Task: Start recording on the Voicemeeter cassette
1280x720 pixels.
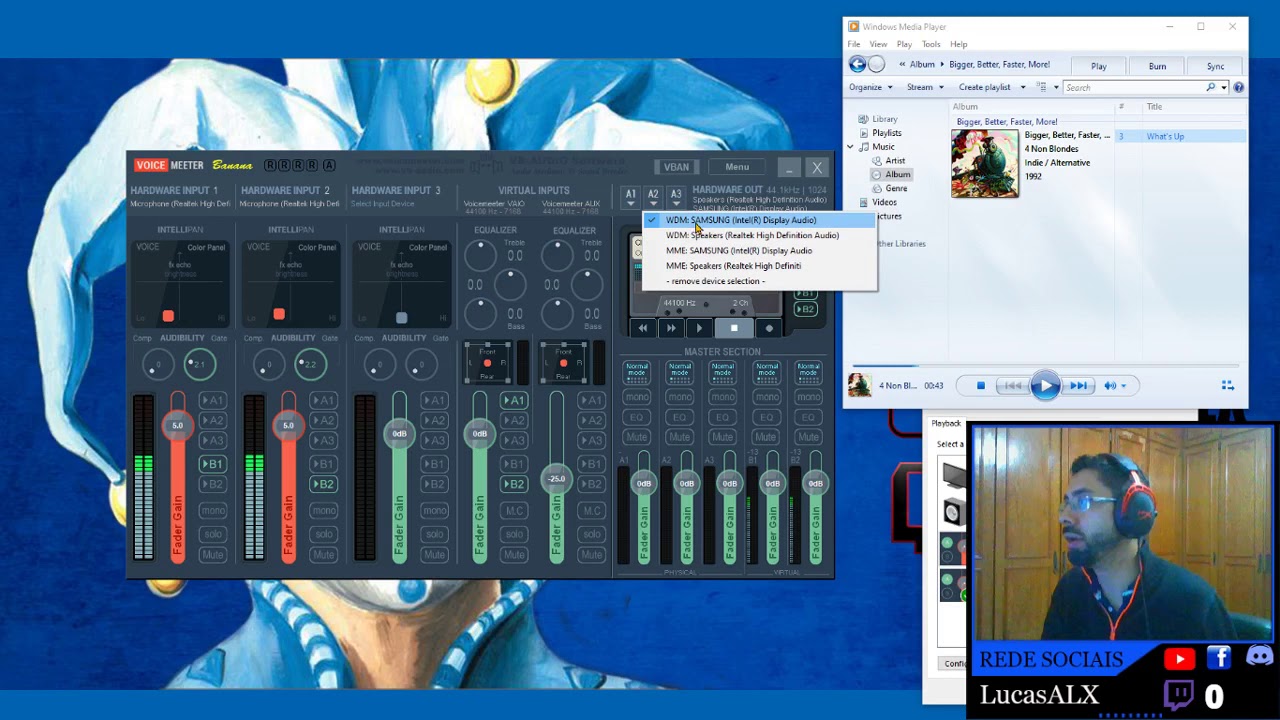Action: 769,328
